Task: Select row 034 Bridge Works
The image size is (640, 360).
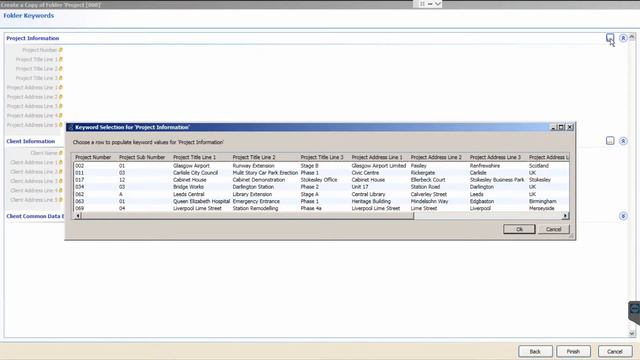Action: [x=321, y=187]
